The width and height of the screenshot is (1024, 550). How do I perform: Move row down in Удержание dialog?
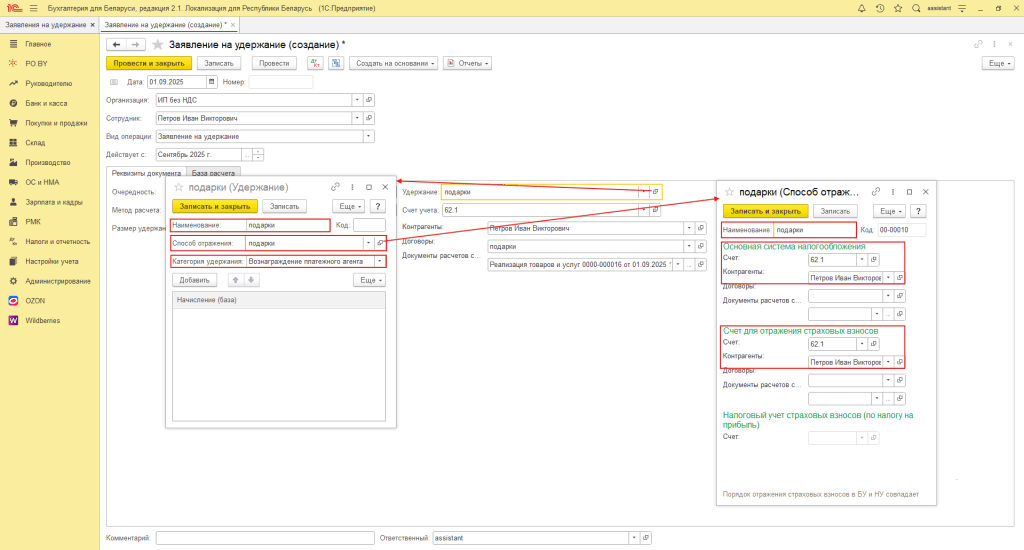tap(251, 280)
